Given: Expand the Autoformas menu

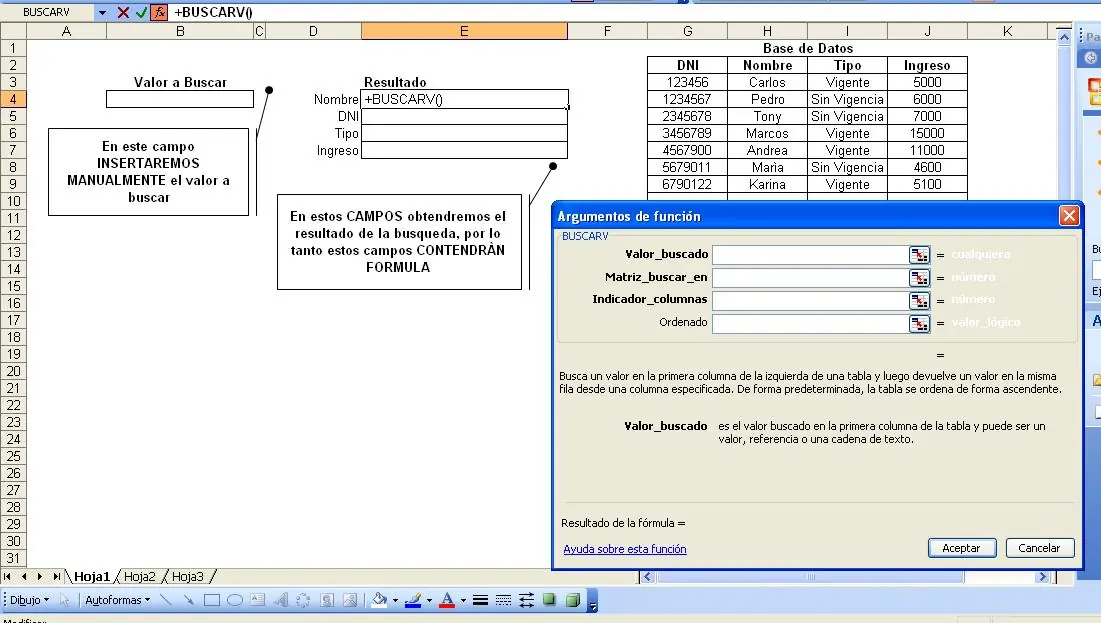Looking at the screenshot, I should point(117,600).
